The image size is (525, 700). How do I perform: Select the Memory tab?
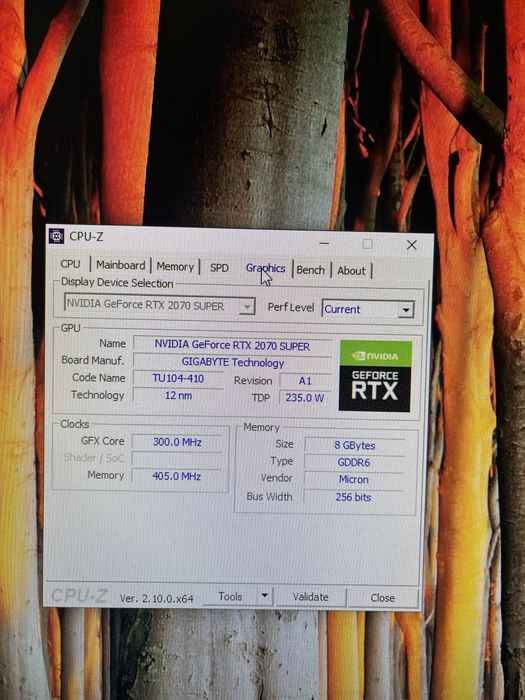[x=175, y=267]
